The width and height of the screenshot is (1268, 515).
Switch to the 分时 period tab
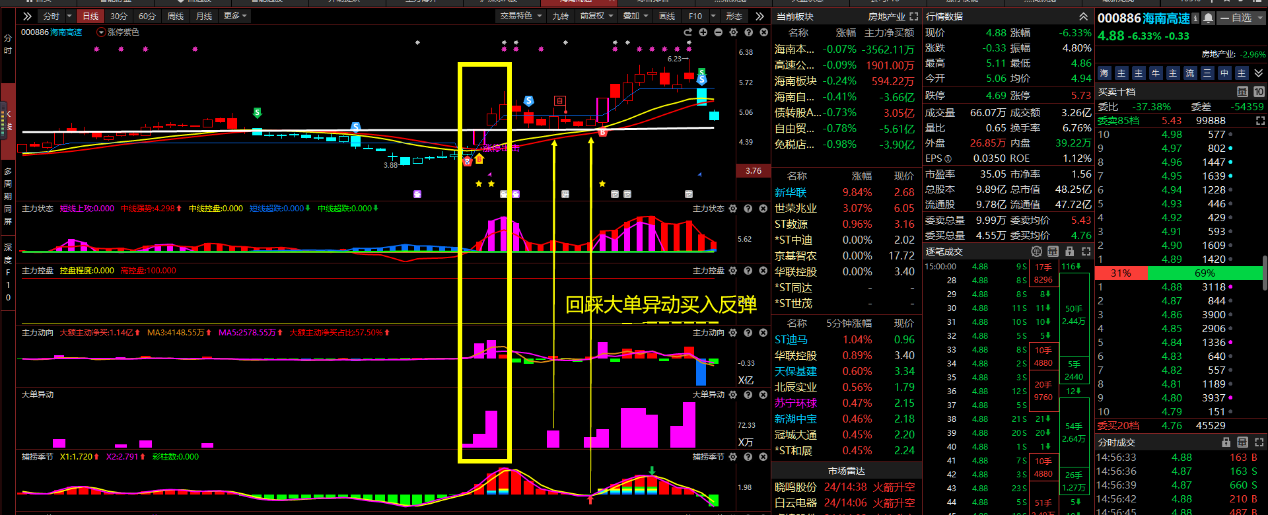tap(50, 17)
